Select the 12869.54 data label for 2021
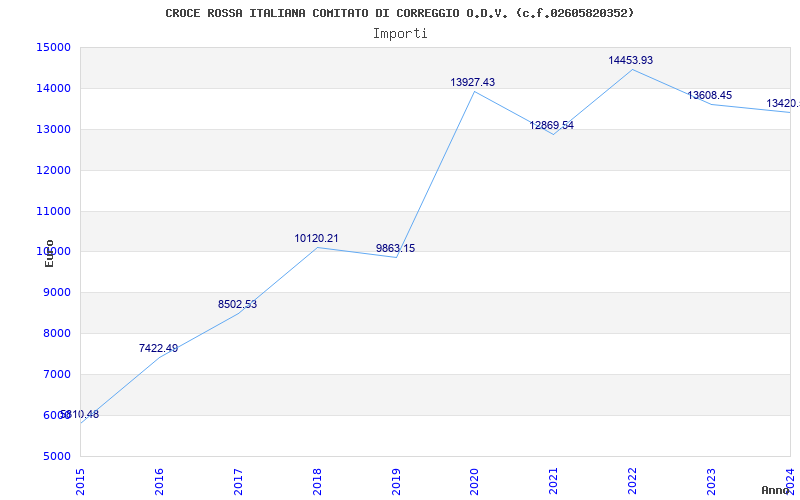This screenshot has width=800, height=500. point(552,125)
